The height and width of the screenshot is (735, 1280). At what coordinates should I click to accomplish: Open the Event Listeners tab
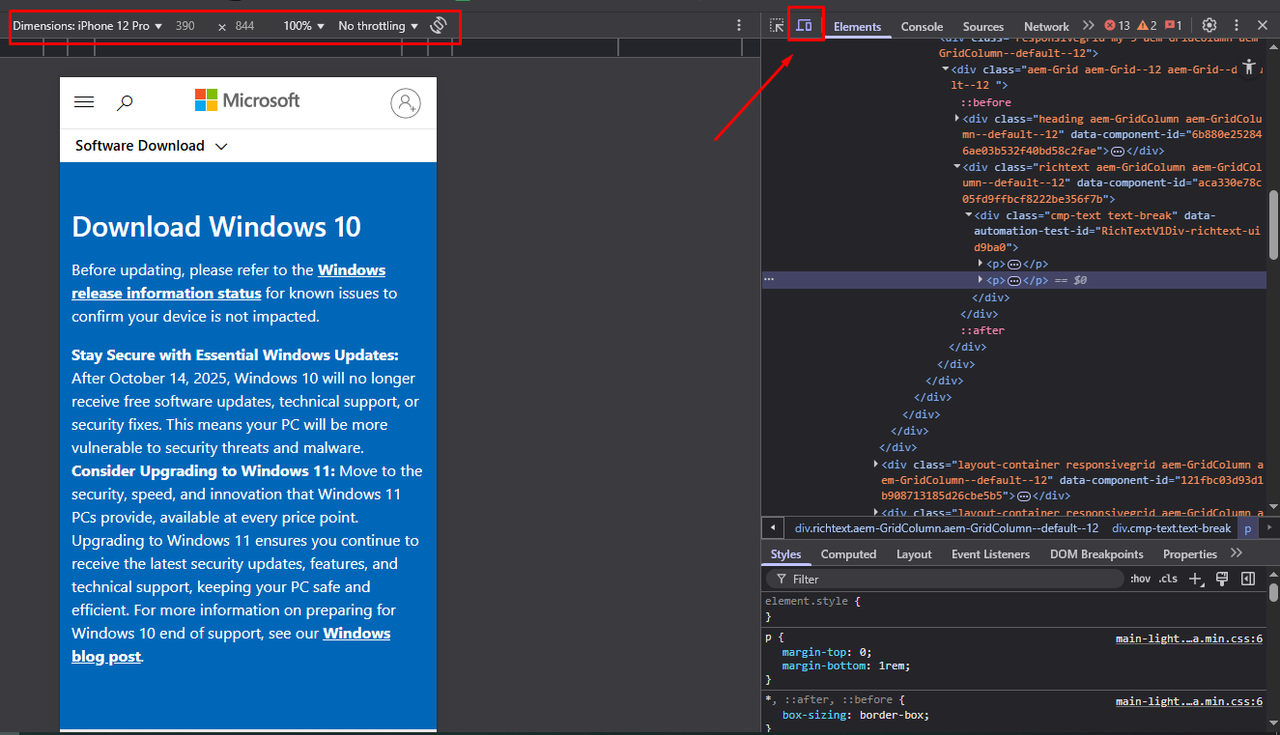[989, 554]
